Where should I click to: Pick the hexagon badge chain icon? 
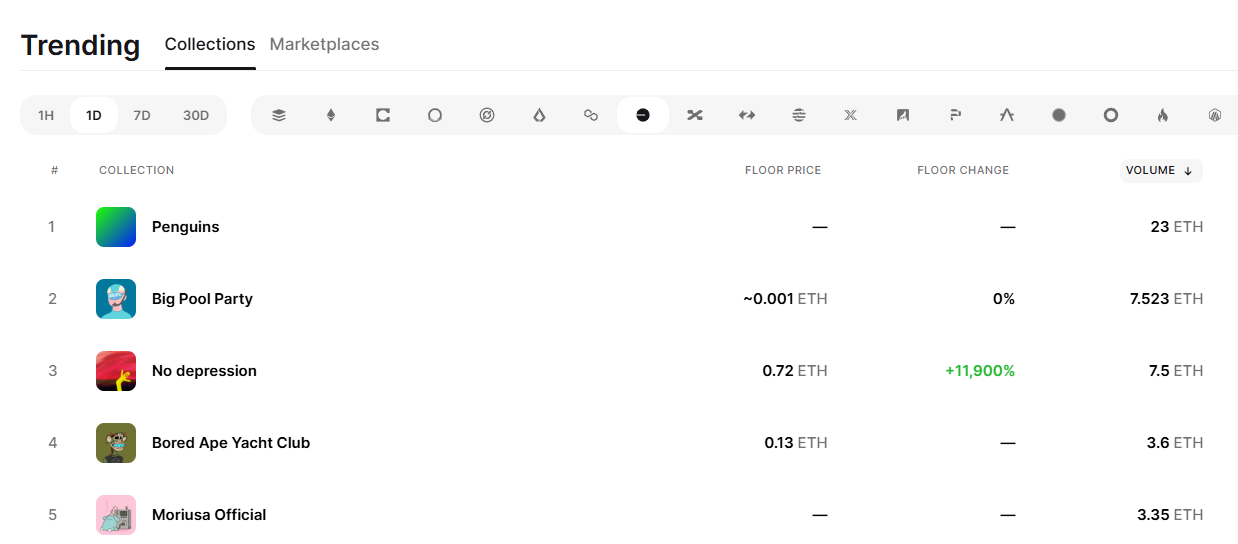pos(1215,115)
